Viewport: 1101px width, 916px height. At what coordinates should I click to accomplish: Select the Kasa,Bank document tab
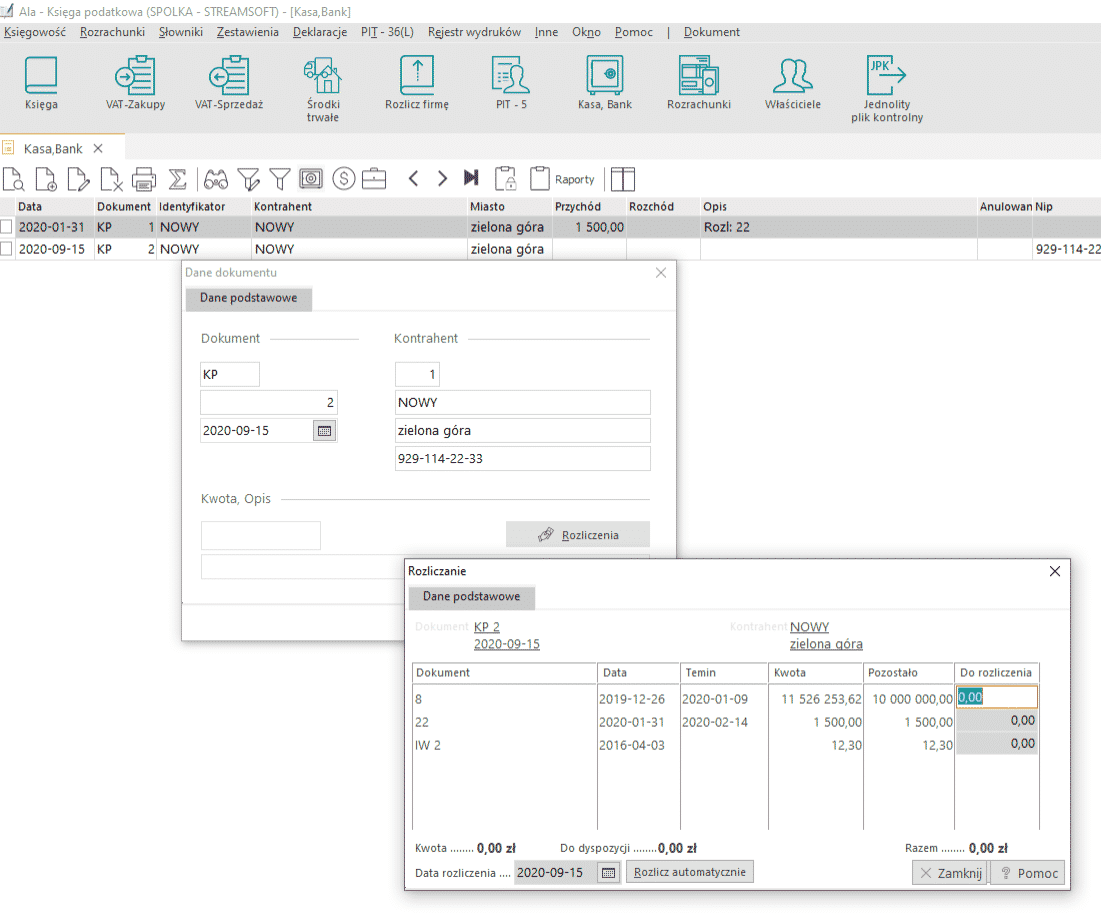tap(53, 149)
